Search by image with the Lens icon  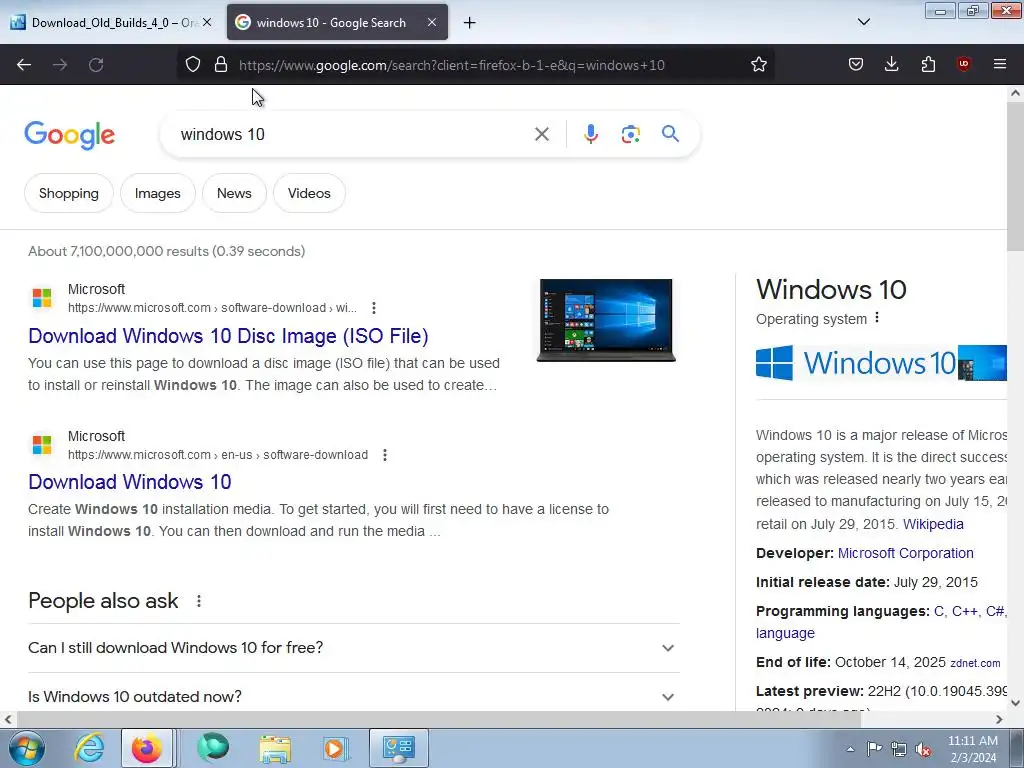[x=630, y=135]
